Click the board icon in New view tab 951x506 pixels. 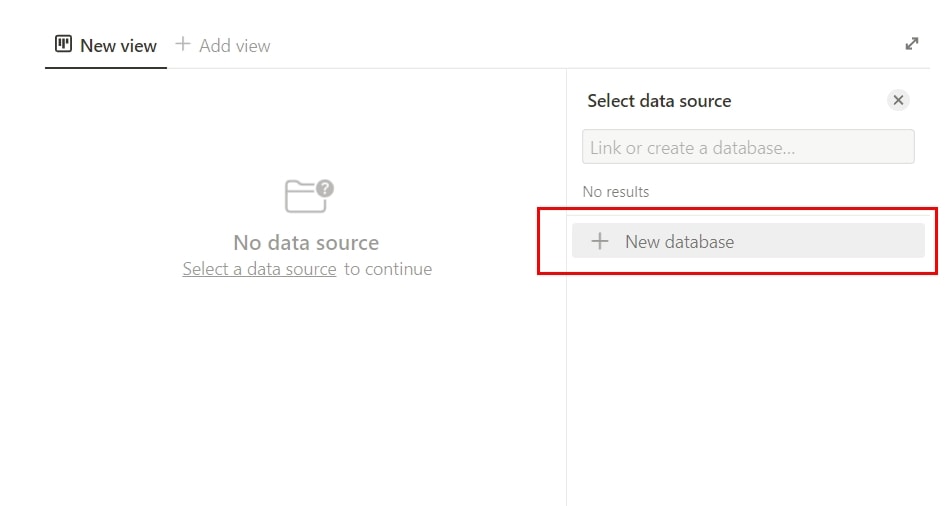(63, 44)
